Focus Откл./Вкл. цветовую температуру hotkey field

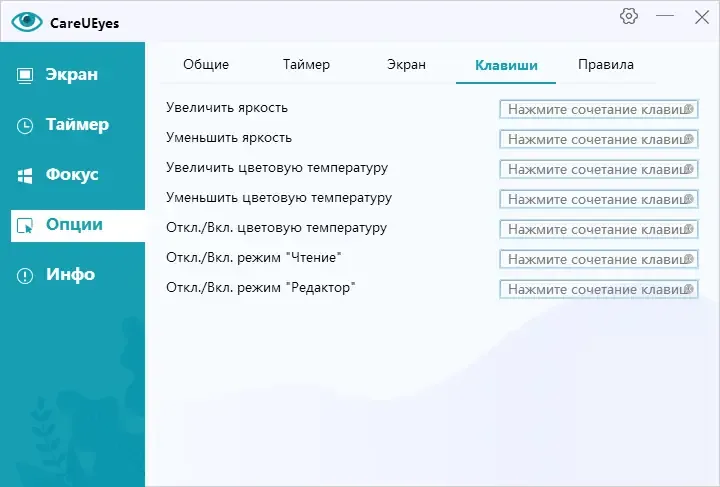[x=599, y=229]
